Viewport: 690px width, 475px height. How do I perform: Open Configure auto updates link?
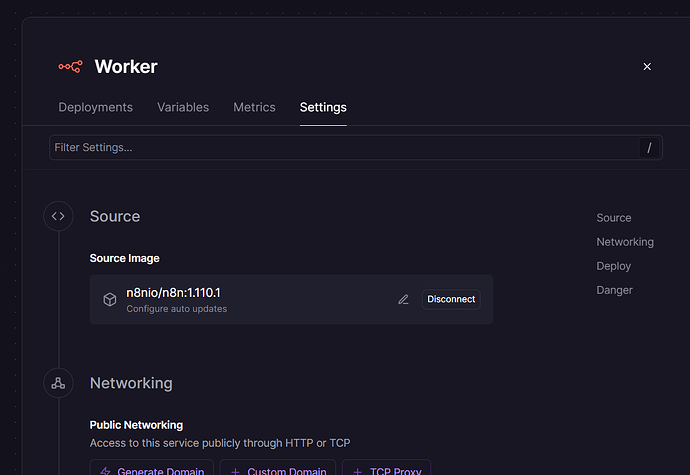pyautogui.click(x=176, y=309)
